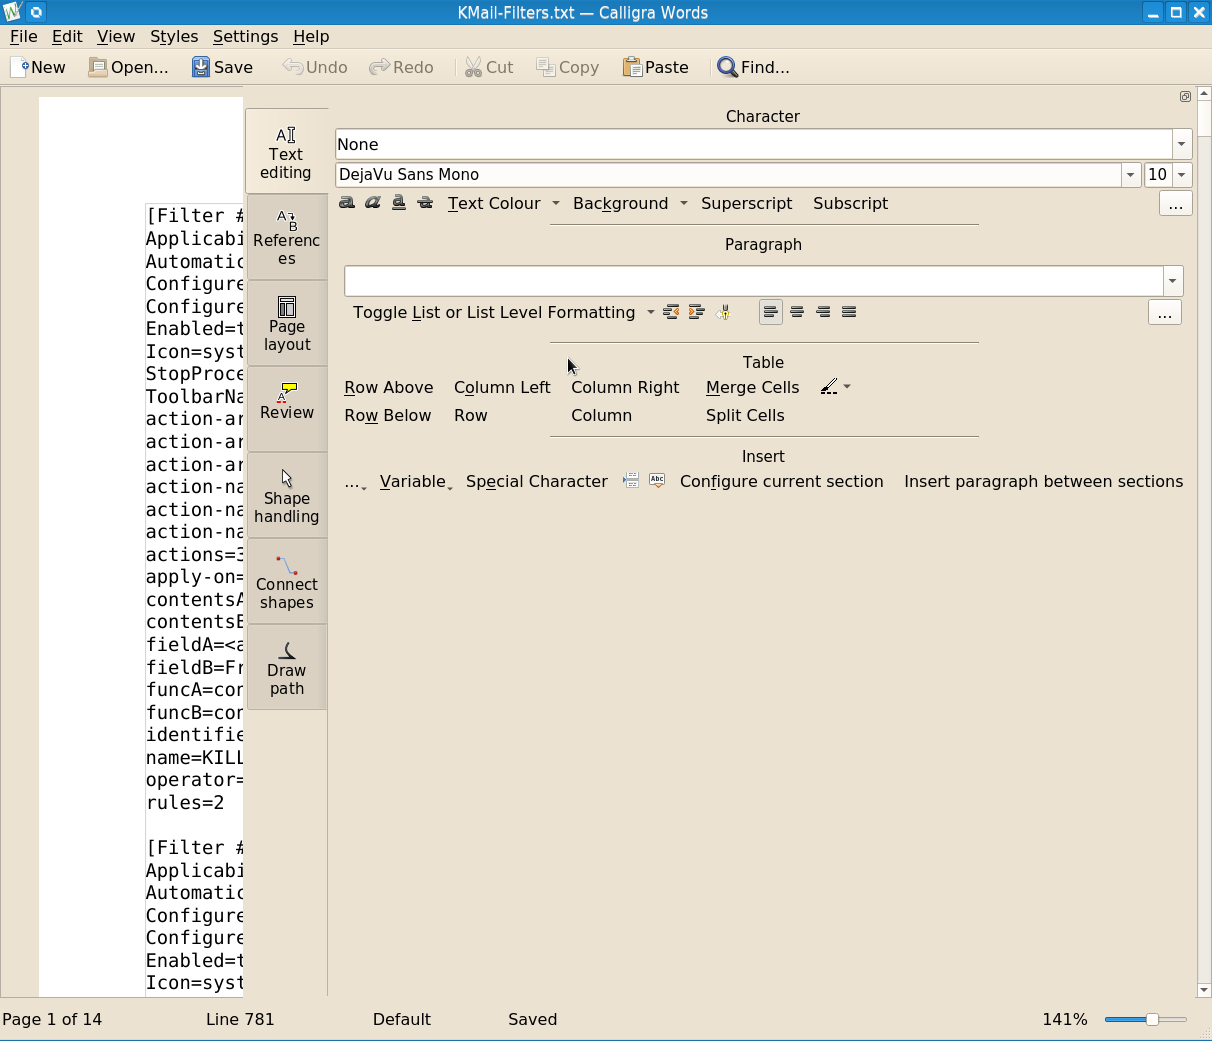Viewport: 1212px width, 1041px height.
Task: Click the Underline formatting icon
Action: click(399, 203)
